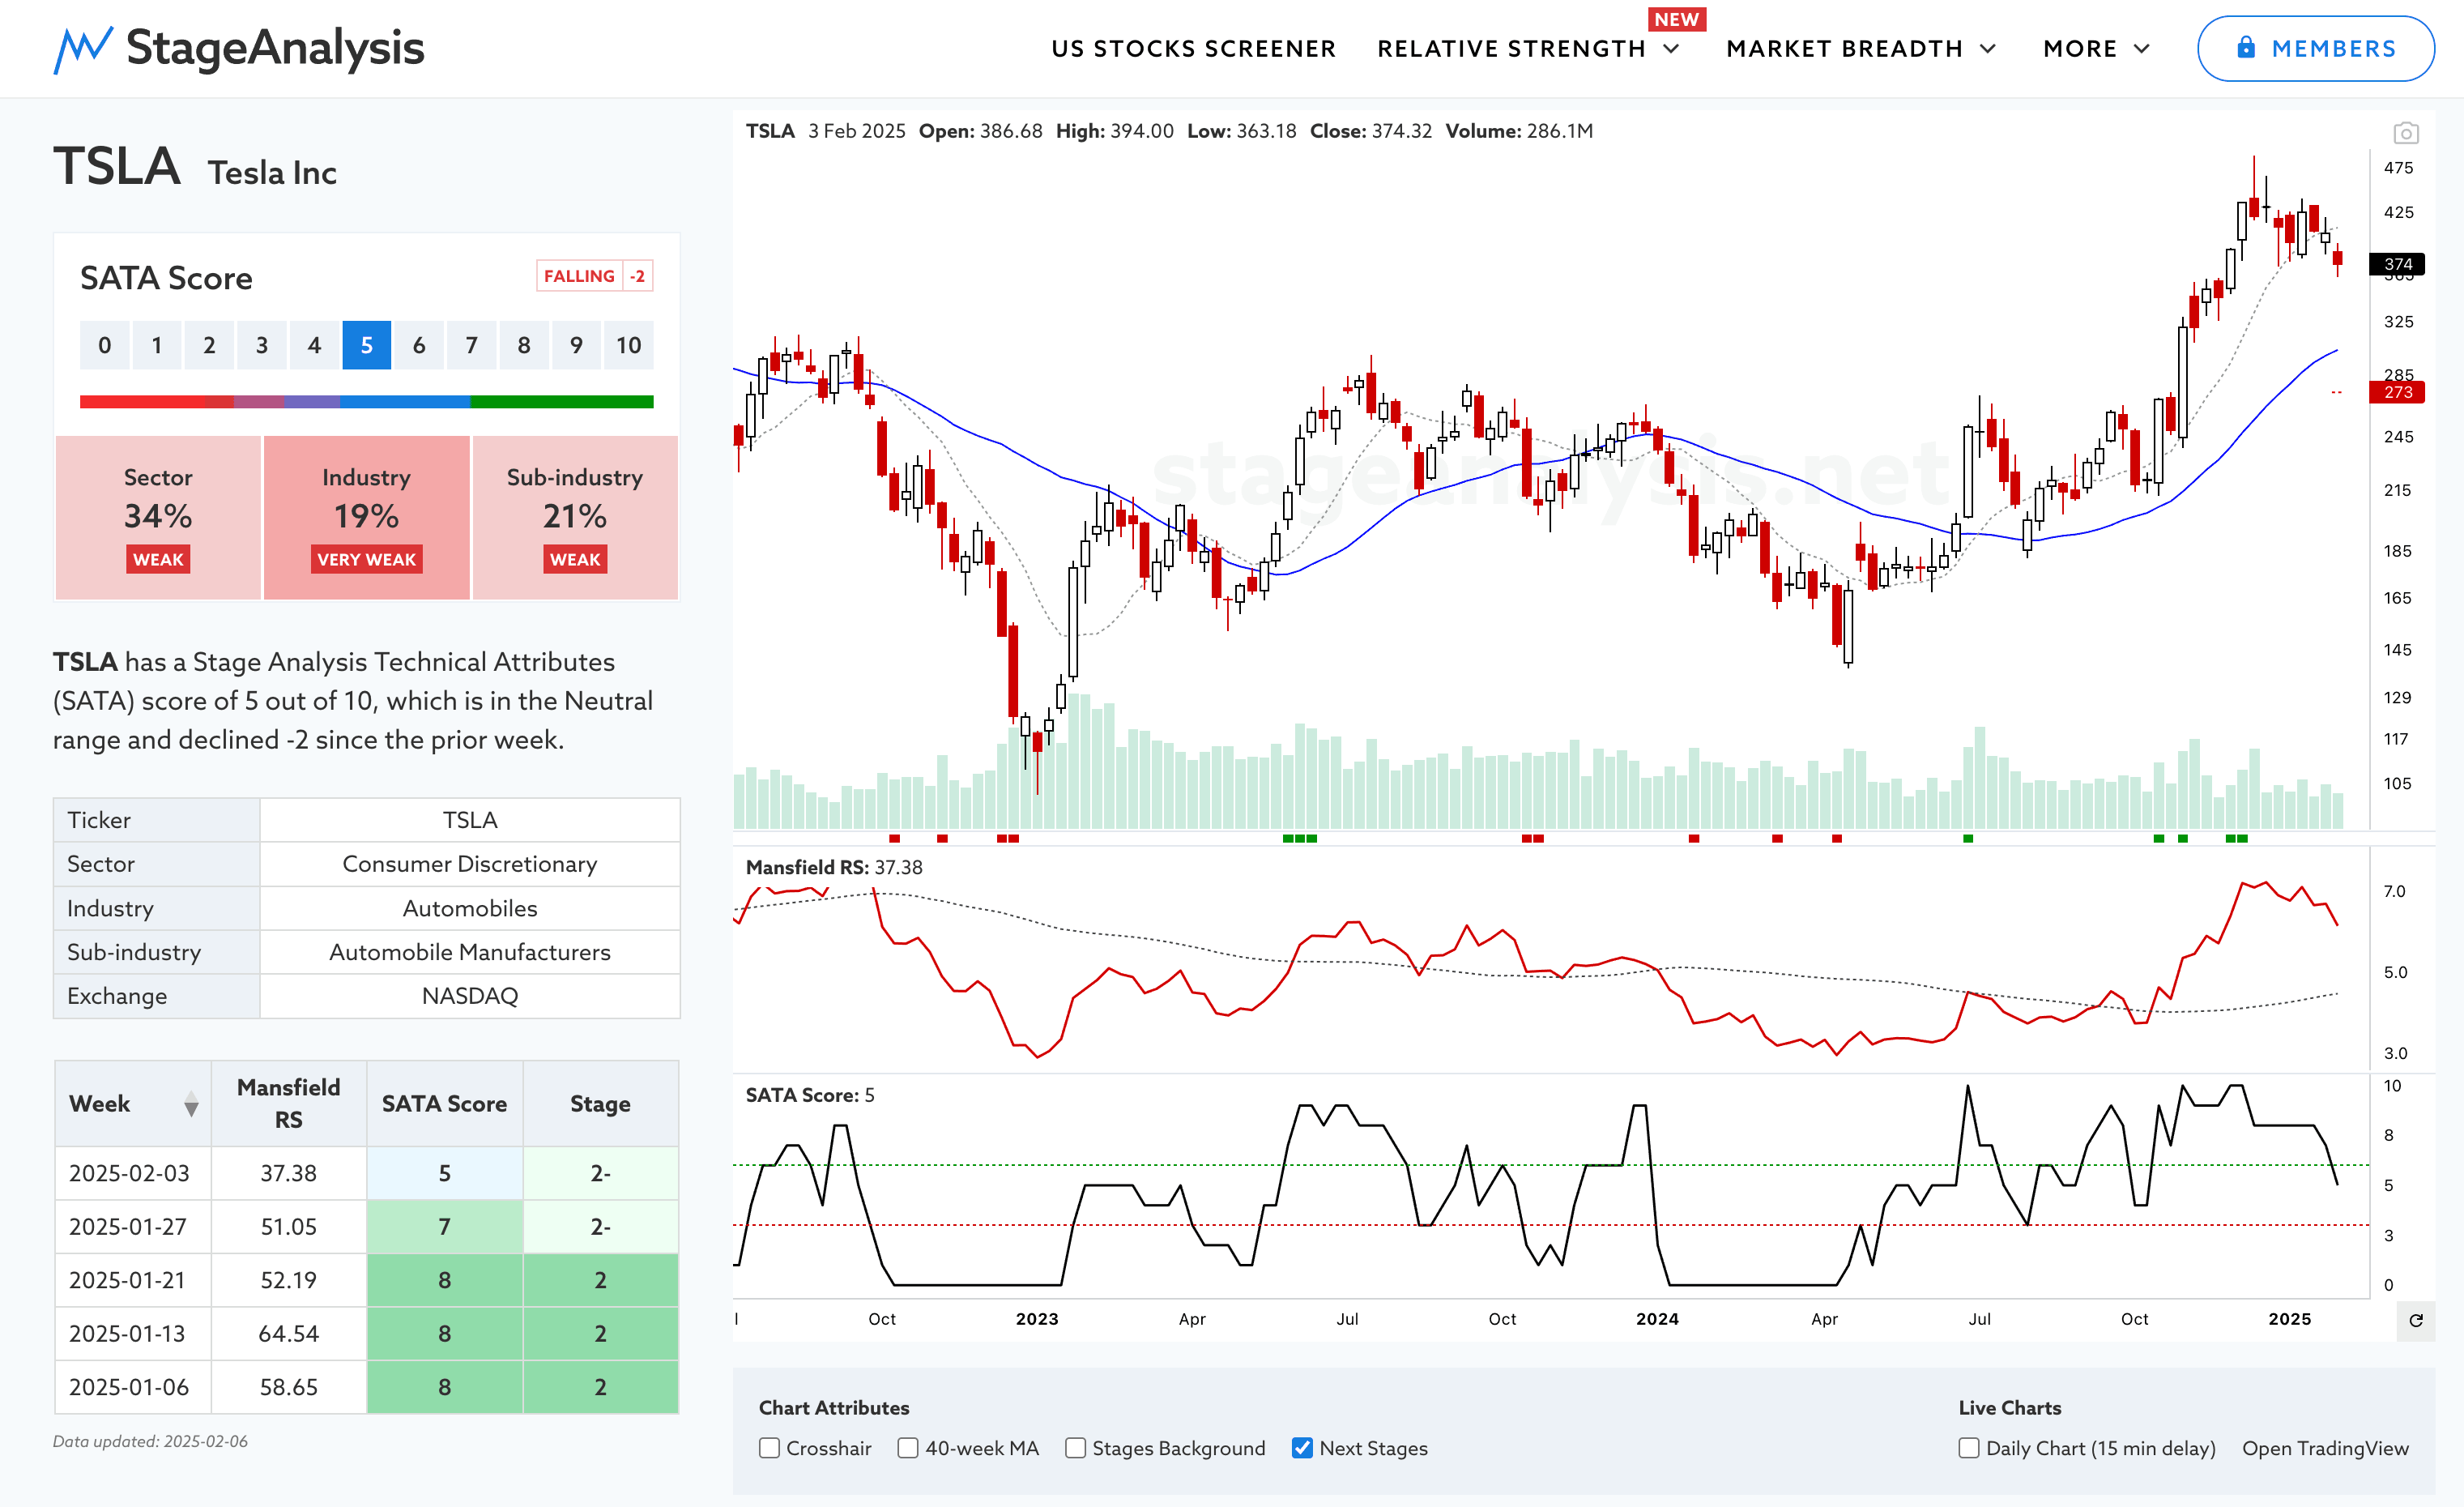Click Consumer Discretionary sector value
Screen dimensions: 2464x1507
470,864
